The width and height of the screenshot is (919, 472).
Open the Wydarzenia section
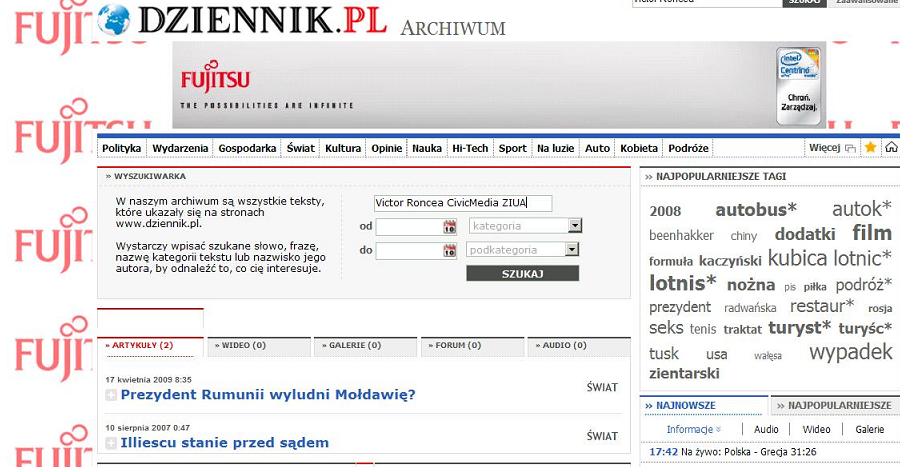180,148
